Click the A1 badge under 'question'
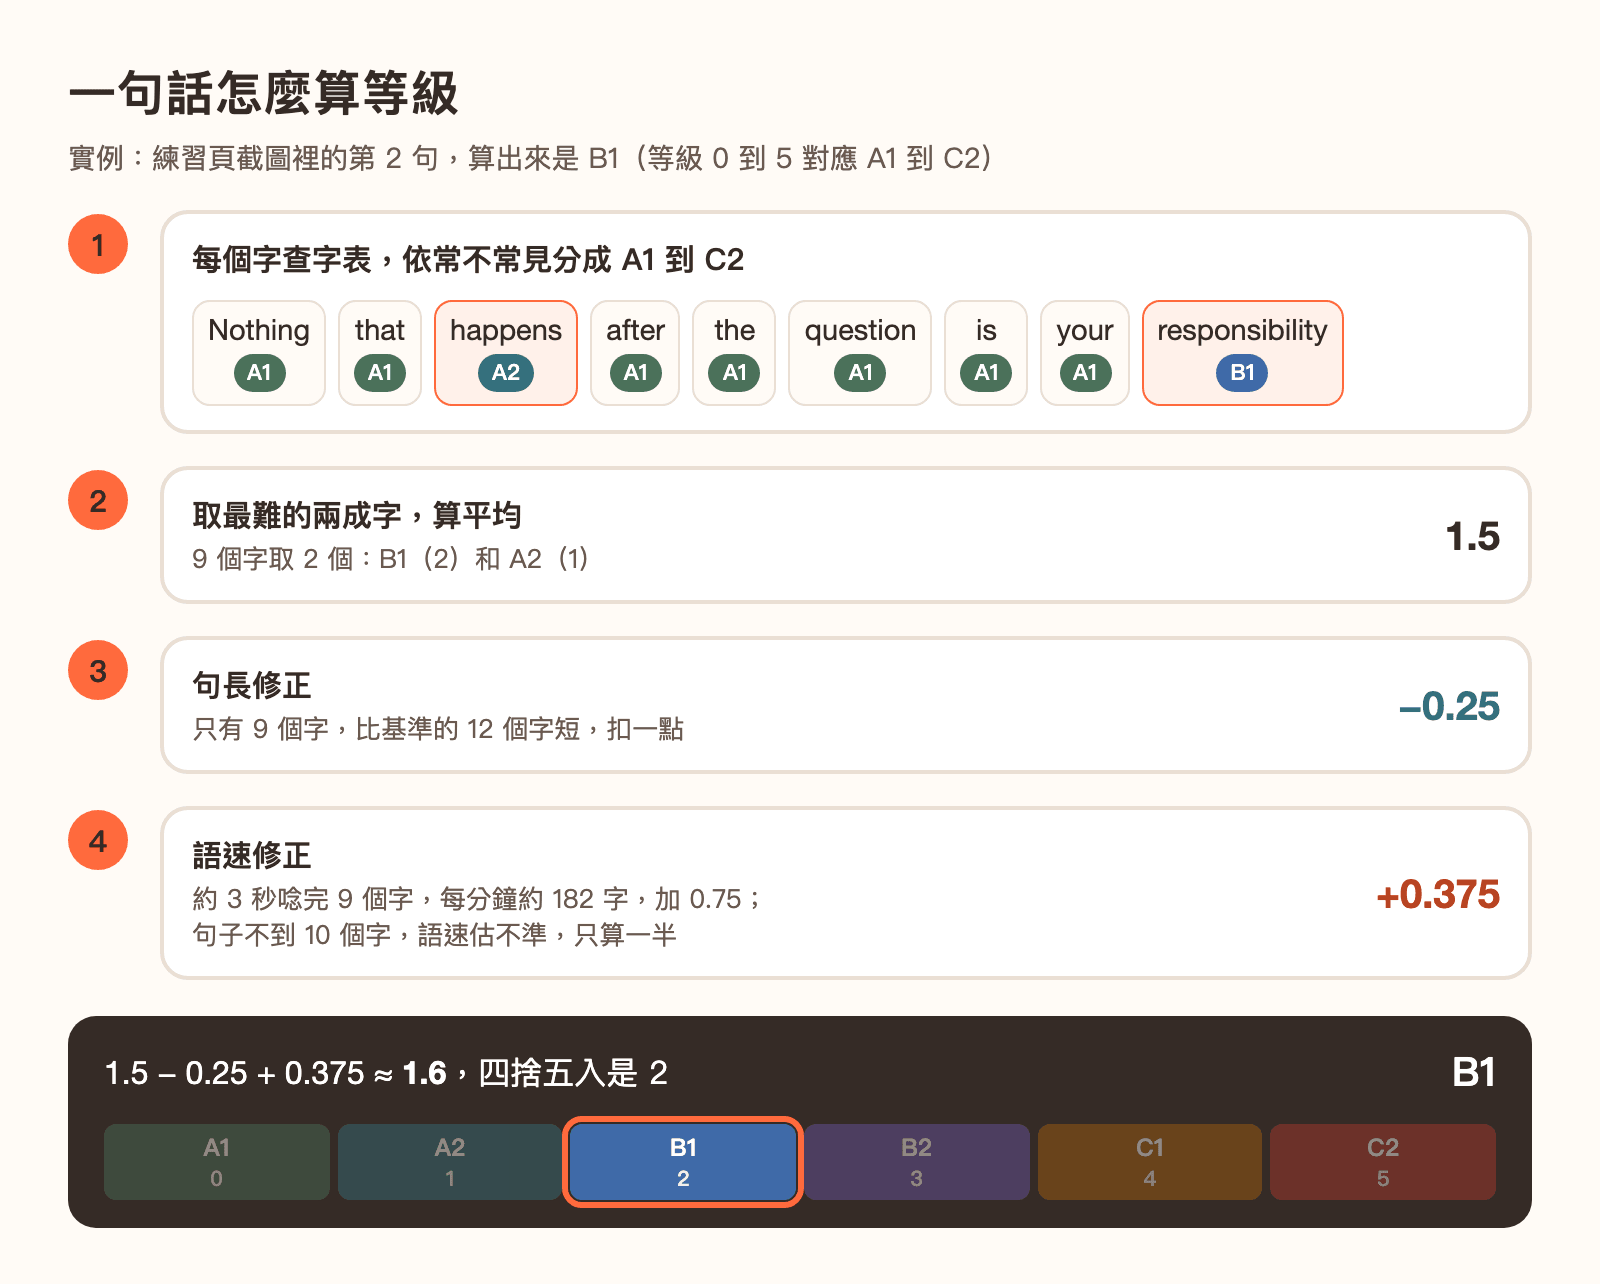 [x=860, y=373]
